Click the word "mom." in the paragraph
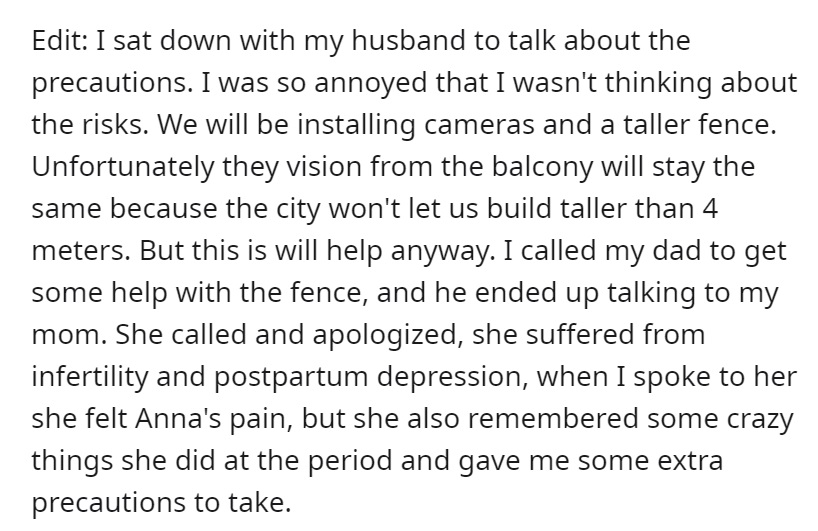818x531 pixels. click(69, 335)
